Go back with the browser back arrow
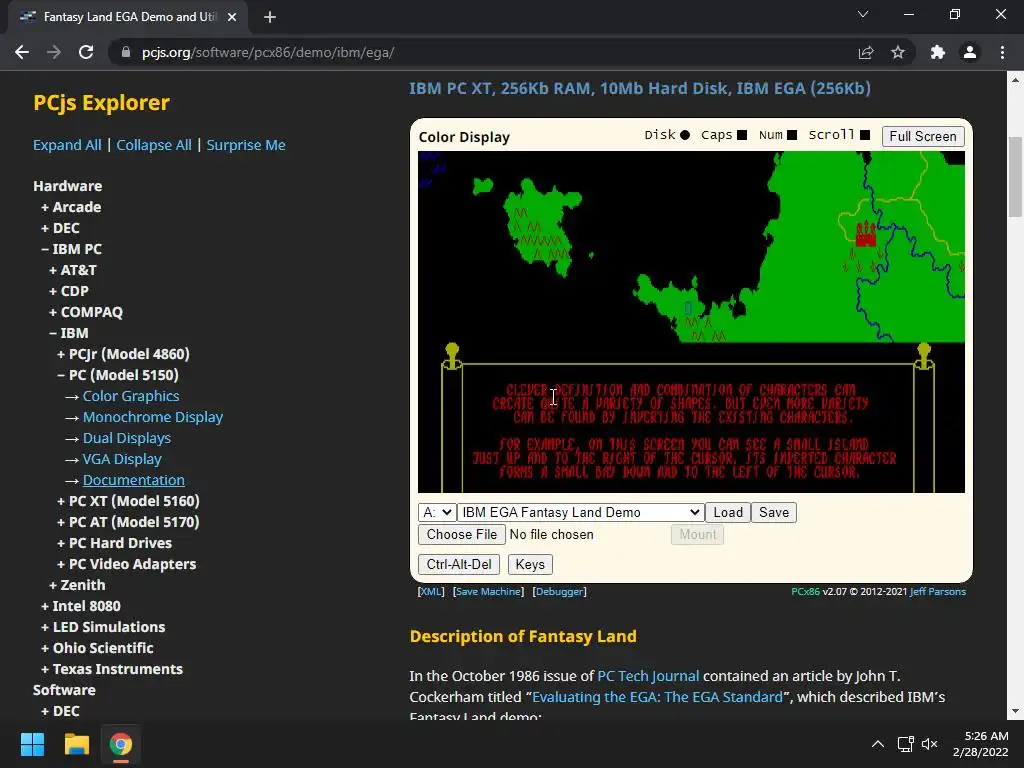The width and height of the screenshot is (1024, 768). click(x=22, y=52)
